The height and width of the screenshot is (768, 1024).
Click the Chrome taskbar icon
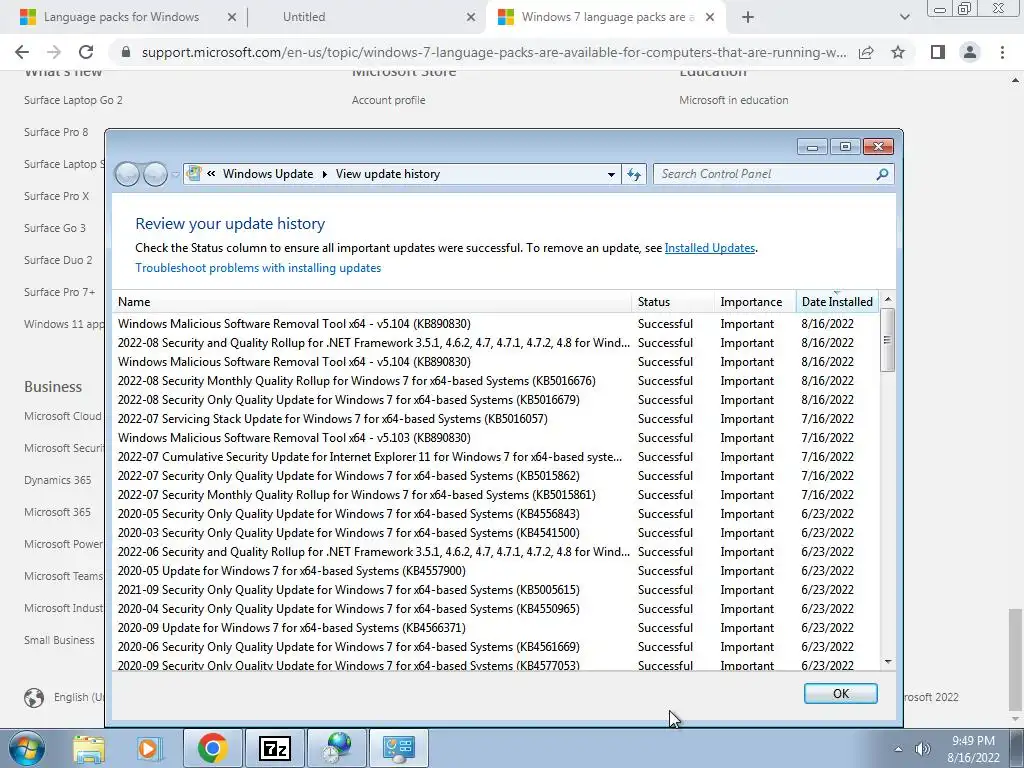212,749
